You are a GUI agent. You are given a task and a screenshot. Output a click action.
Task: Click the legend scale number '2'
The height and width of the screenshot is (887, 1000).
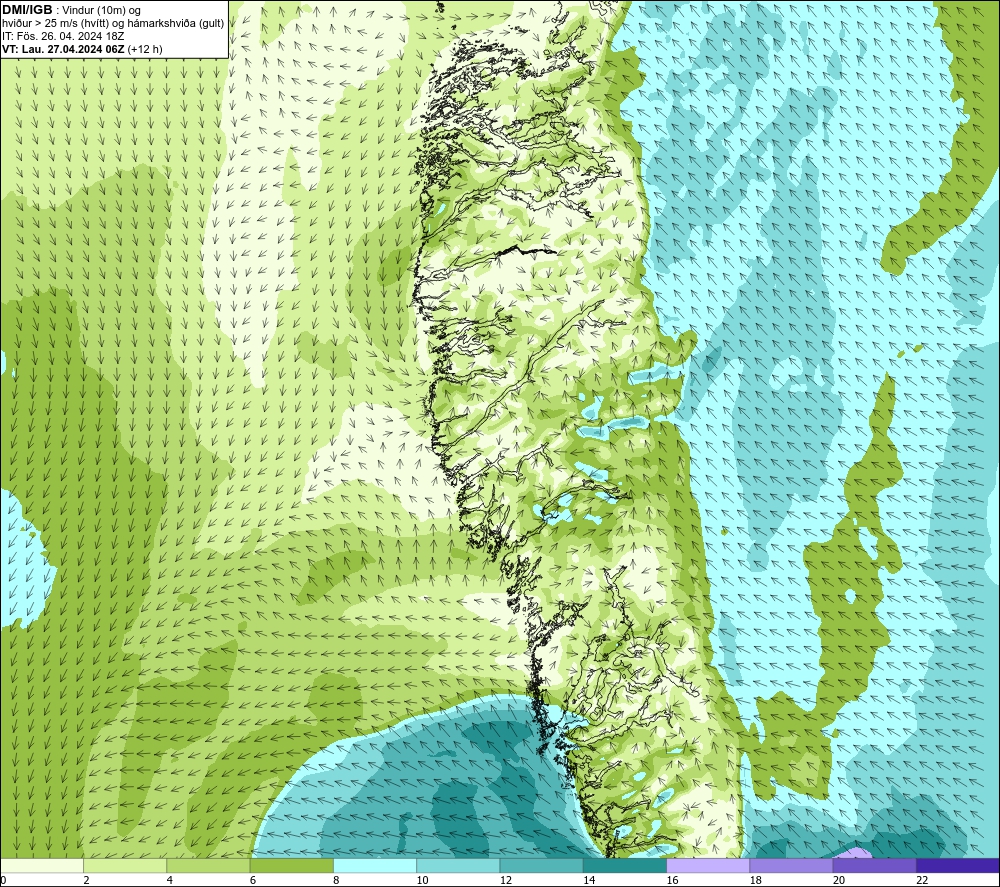pos(86,880)
